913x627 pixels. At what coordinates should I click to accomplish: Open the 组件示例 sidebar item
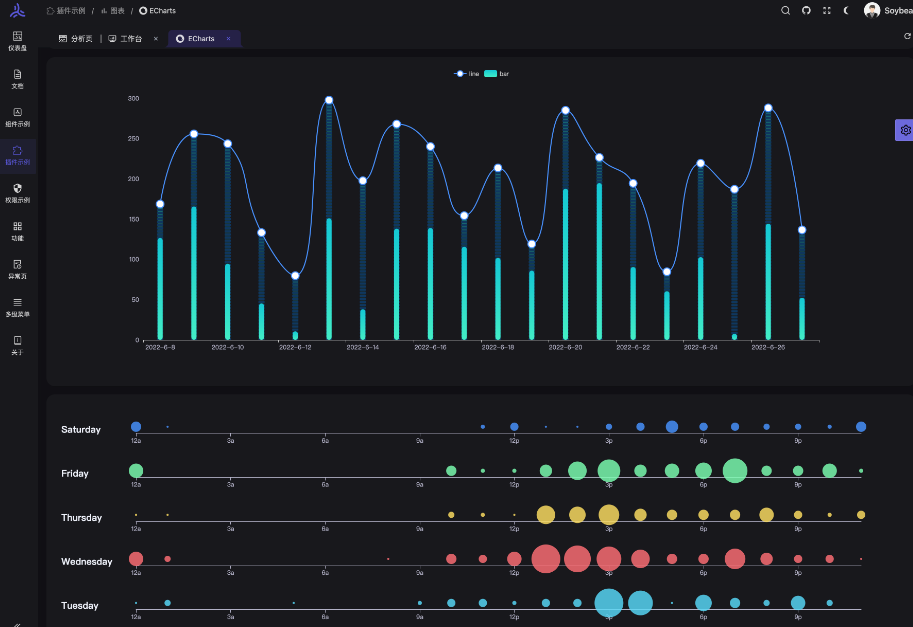coord(17,117)
